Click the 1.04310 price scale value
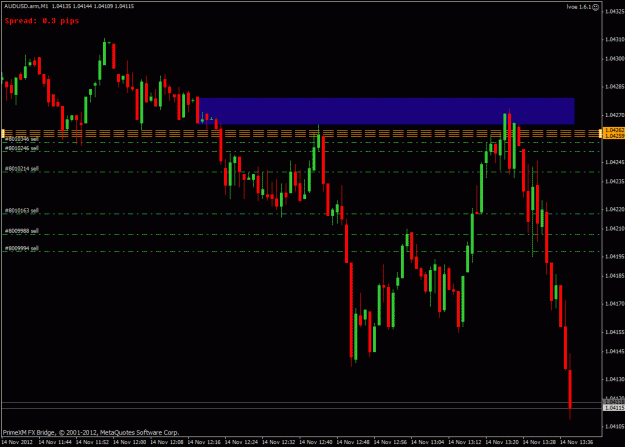The height and width of the screenshot is (447, 625). tap(614, 39)
